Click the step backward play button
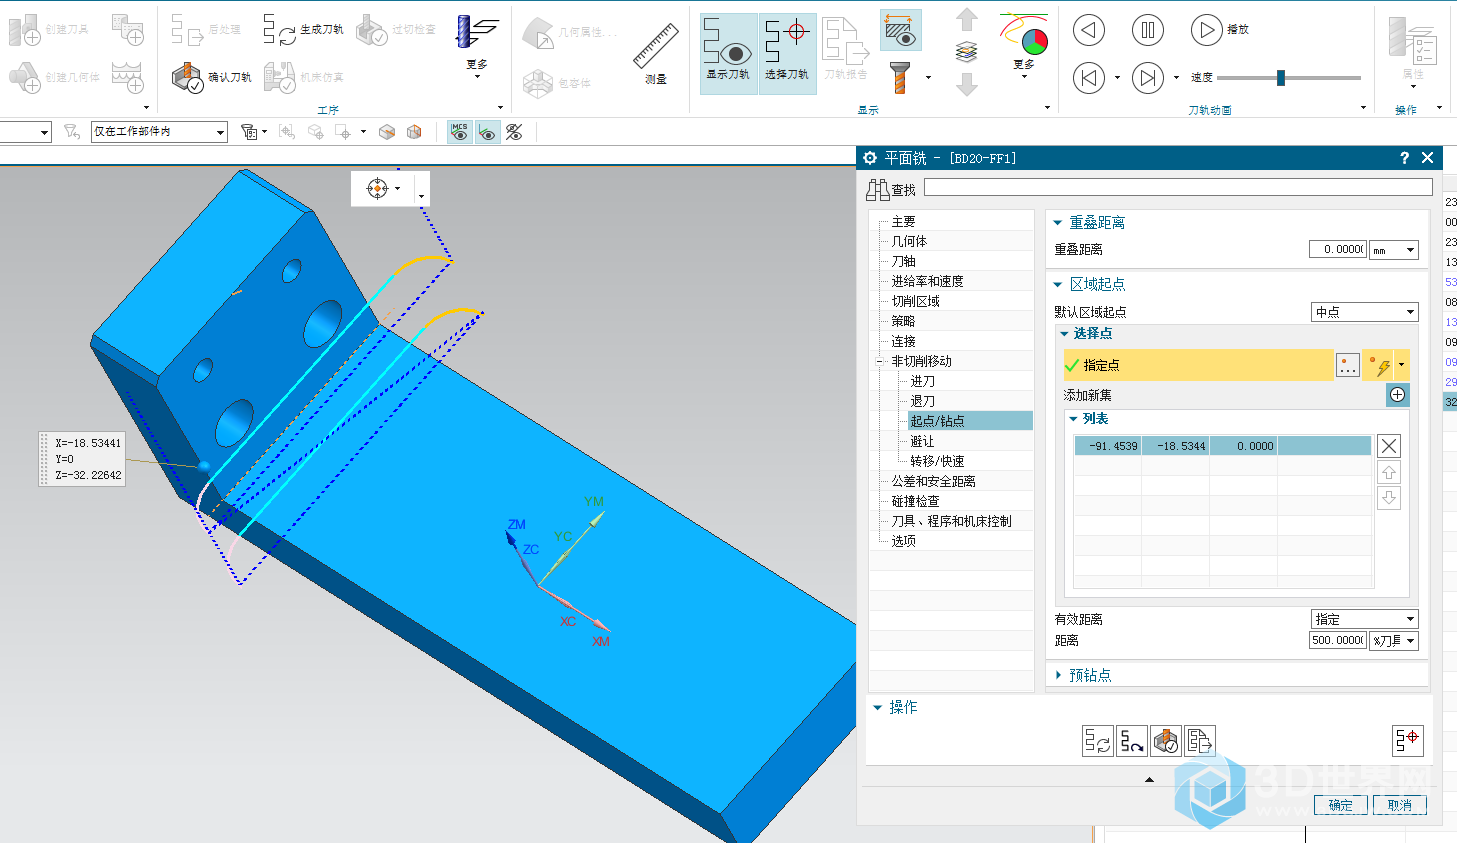Image resolution: width=1457 pixels, height=843 pixels. (x=1089, y=30)
